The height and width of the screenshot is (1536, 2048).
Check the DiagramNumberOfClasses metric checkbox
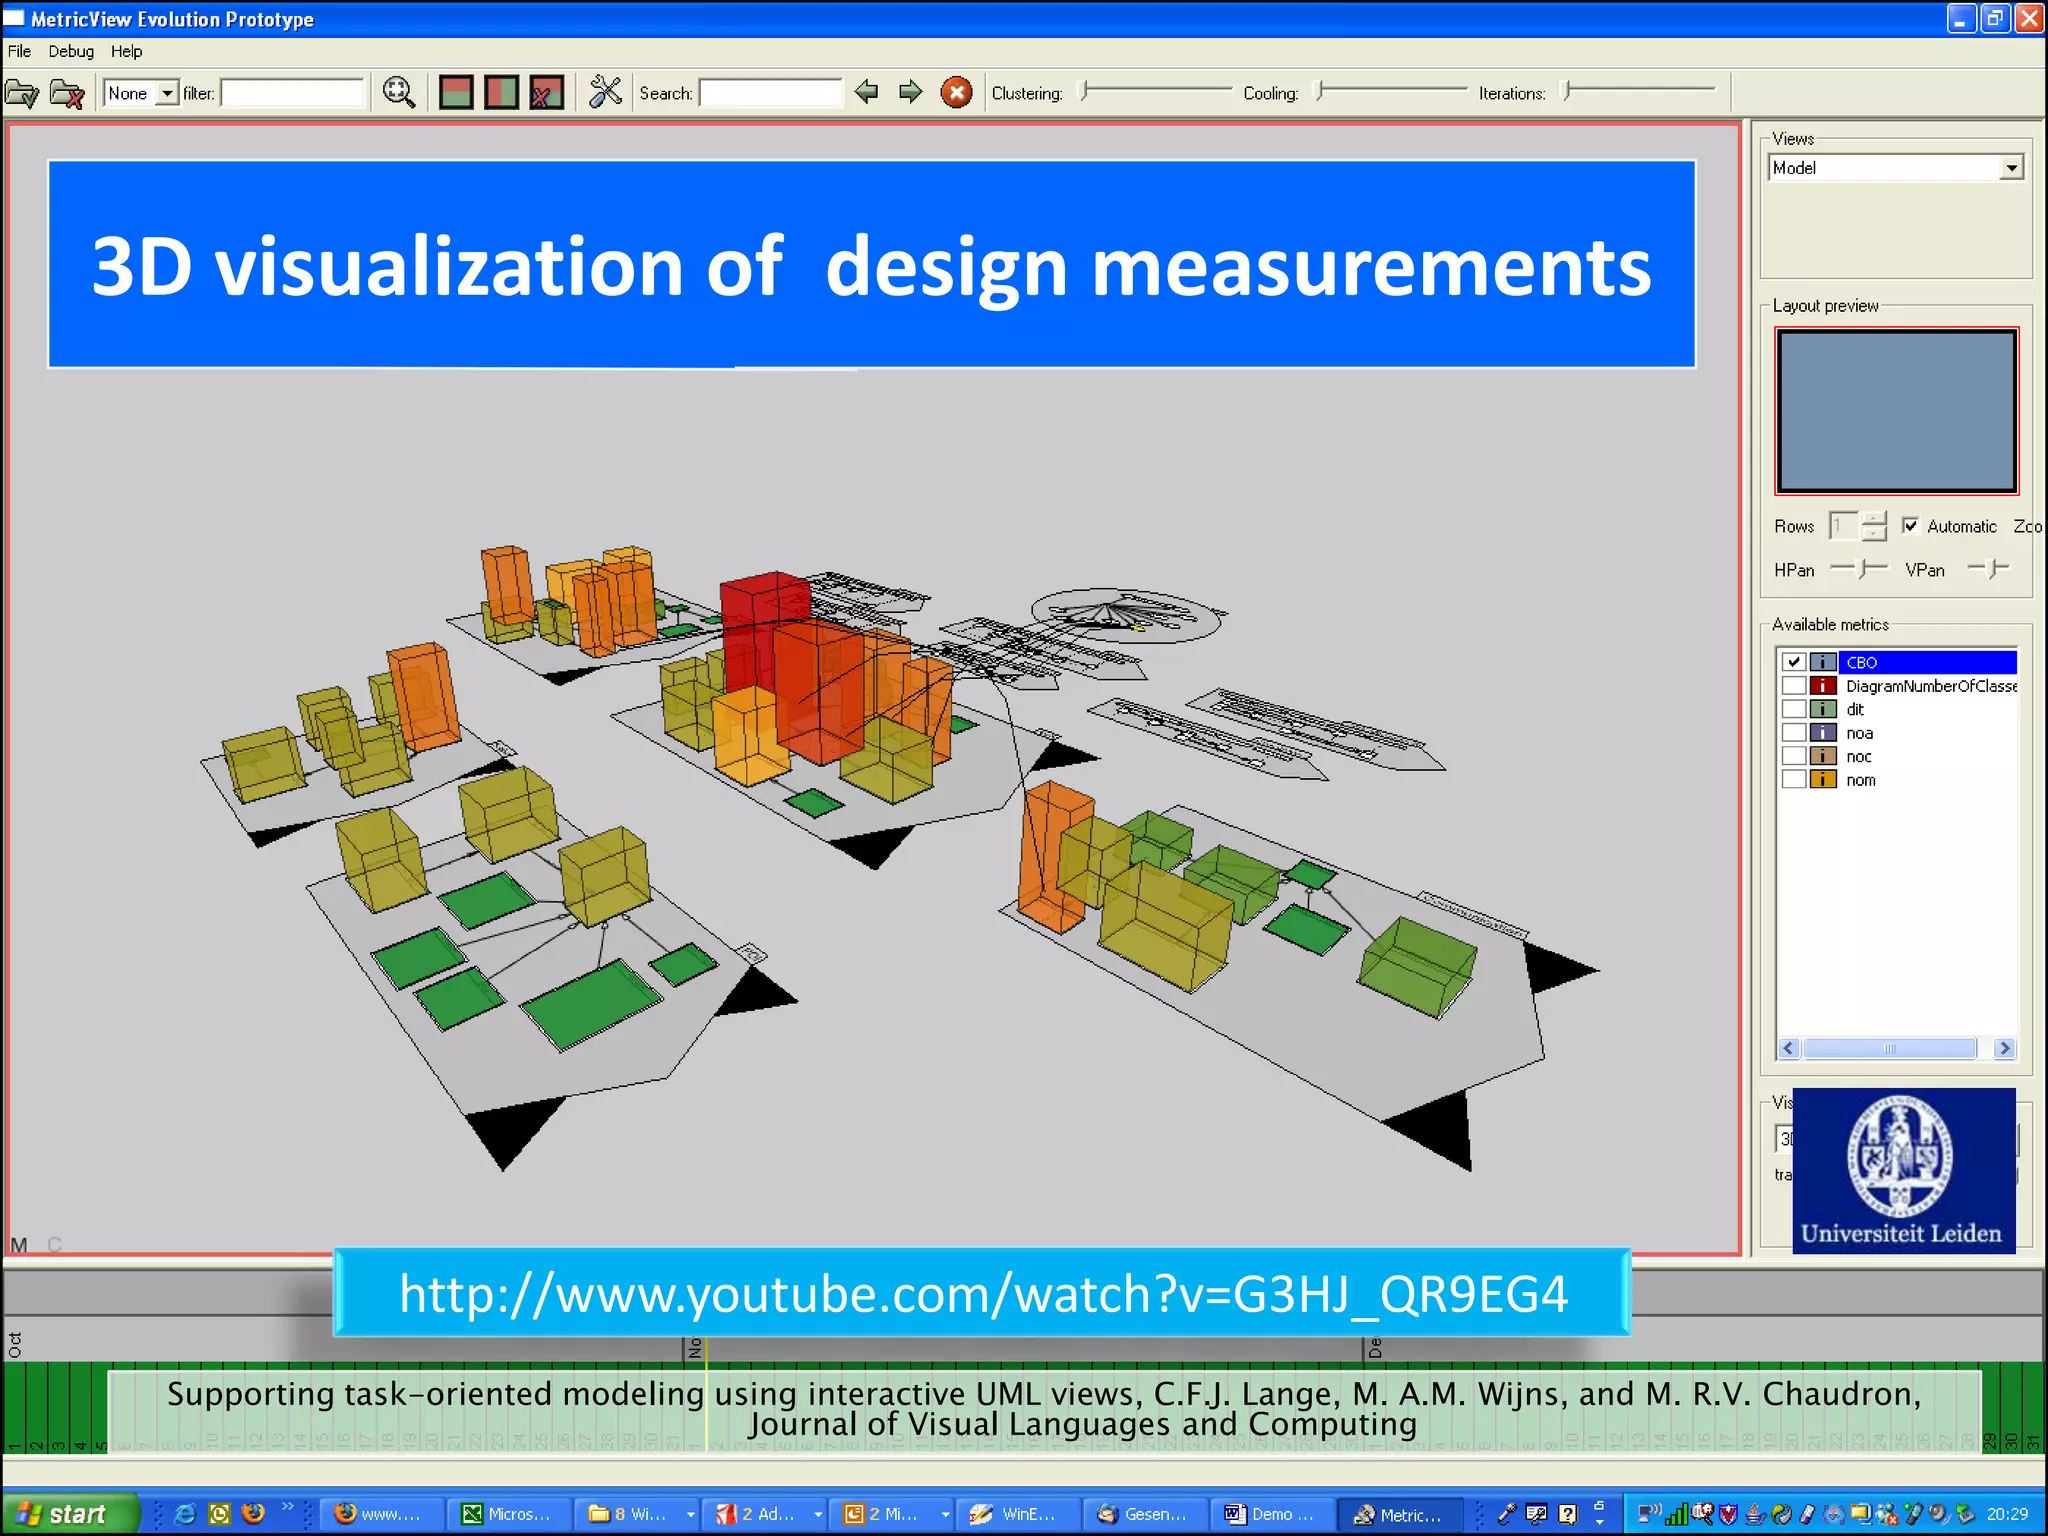pos(1794,685)
